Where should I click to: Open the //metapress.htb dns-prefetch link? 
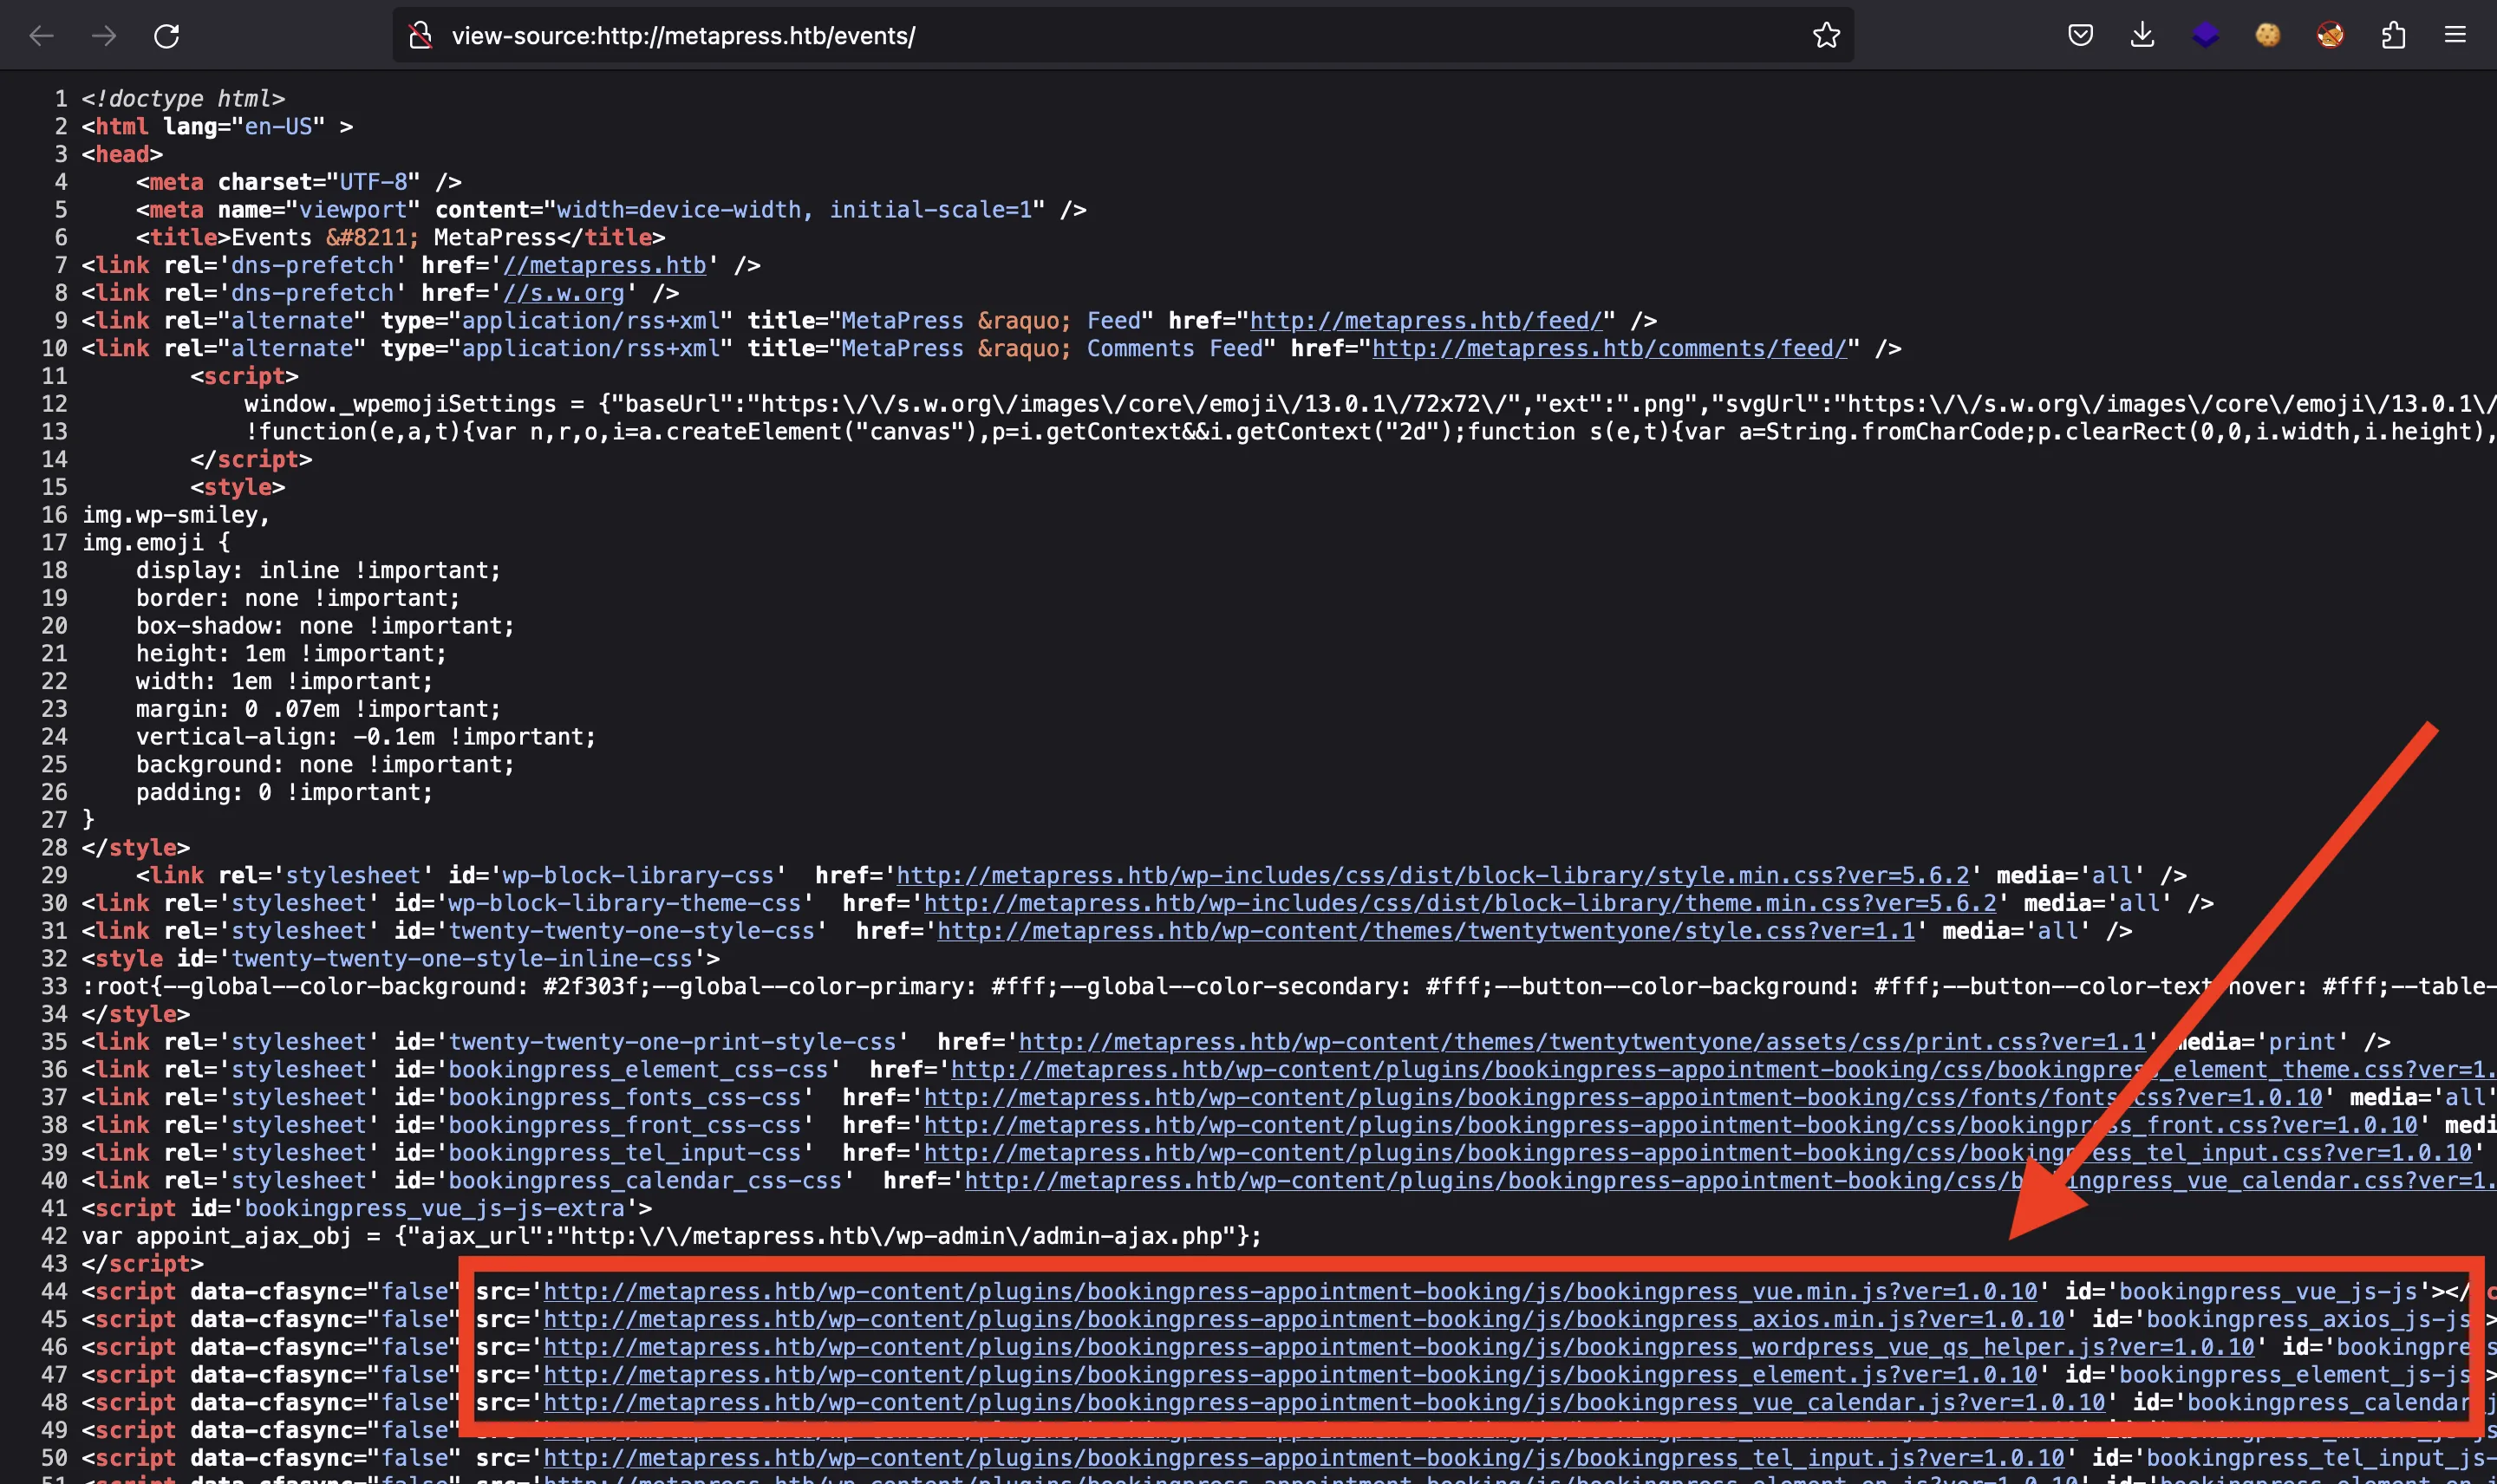tap(605, 265)
